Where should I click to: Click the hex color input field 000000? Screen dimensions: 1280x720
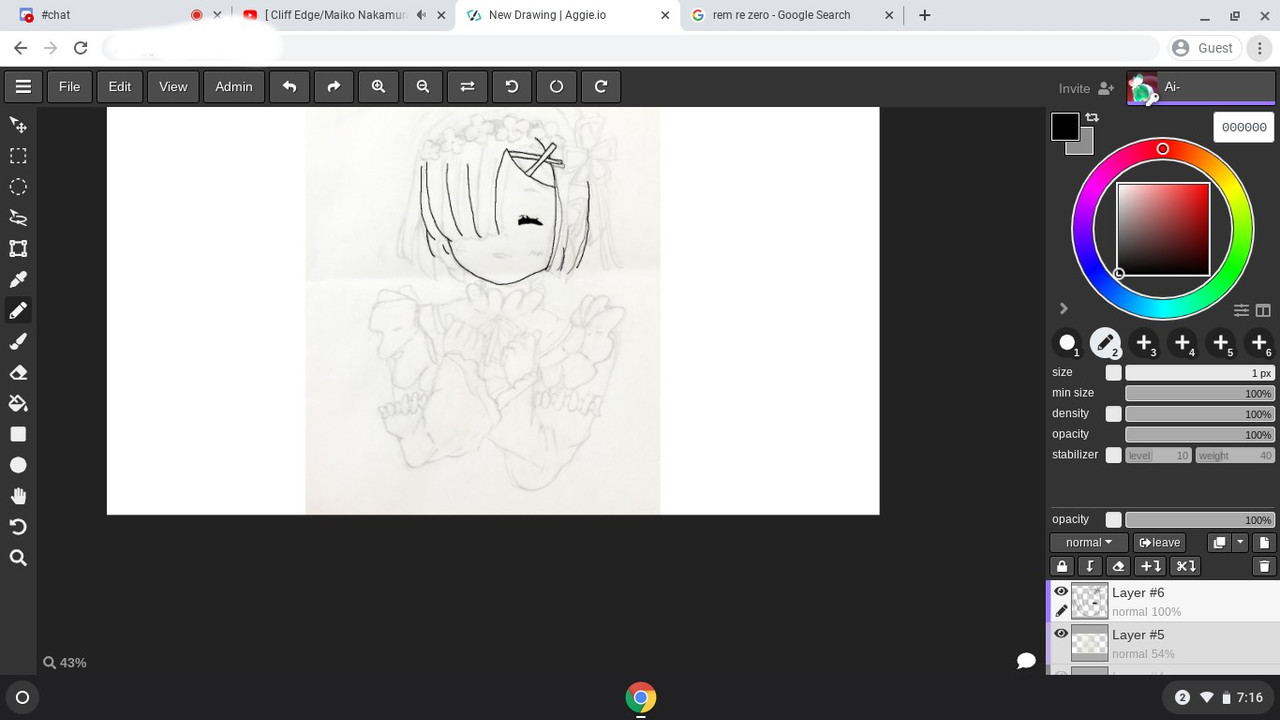point(1244,127)
